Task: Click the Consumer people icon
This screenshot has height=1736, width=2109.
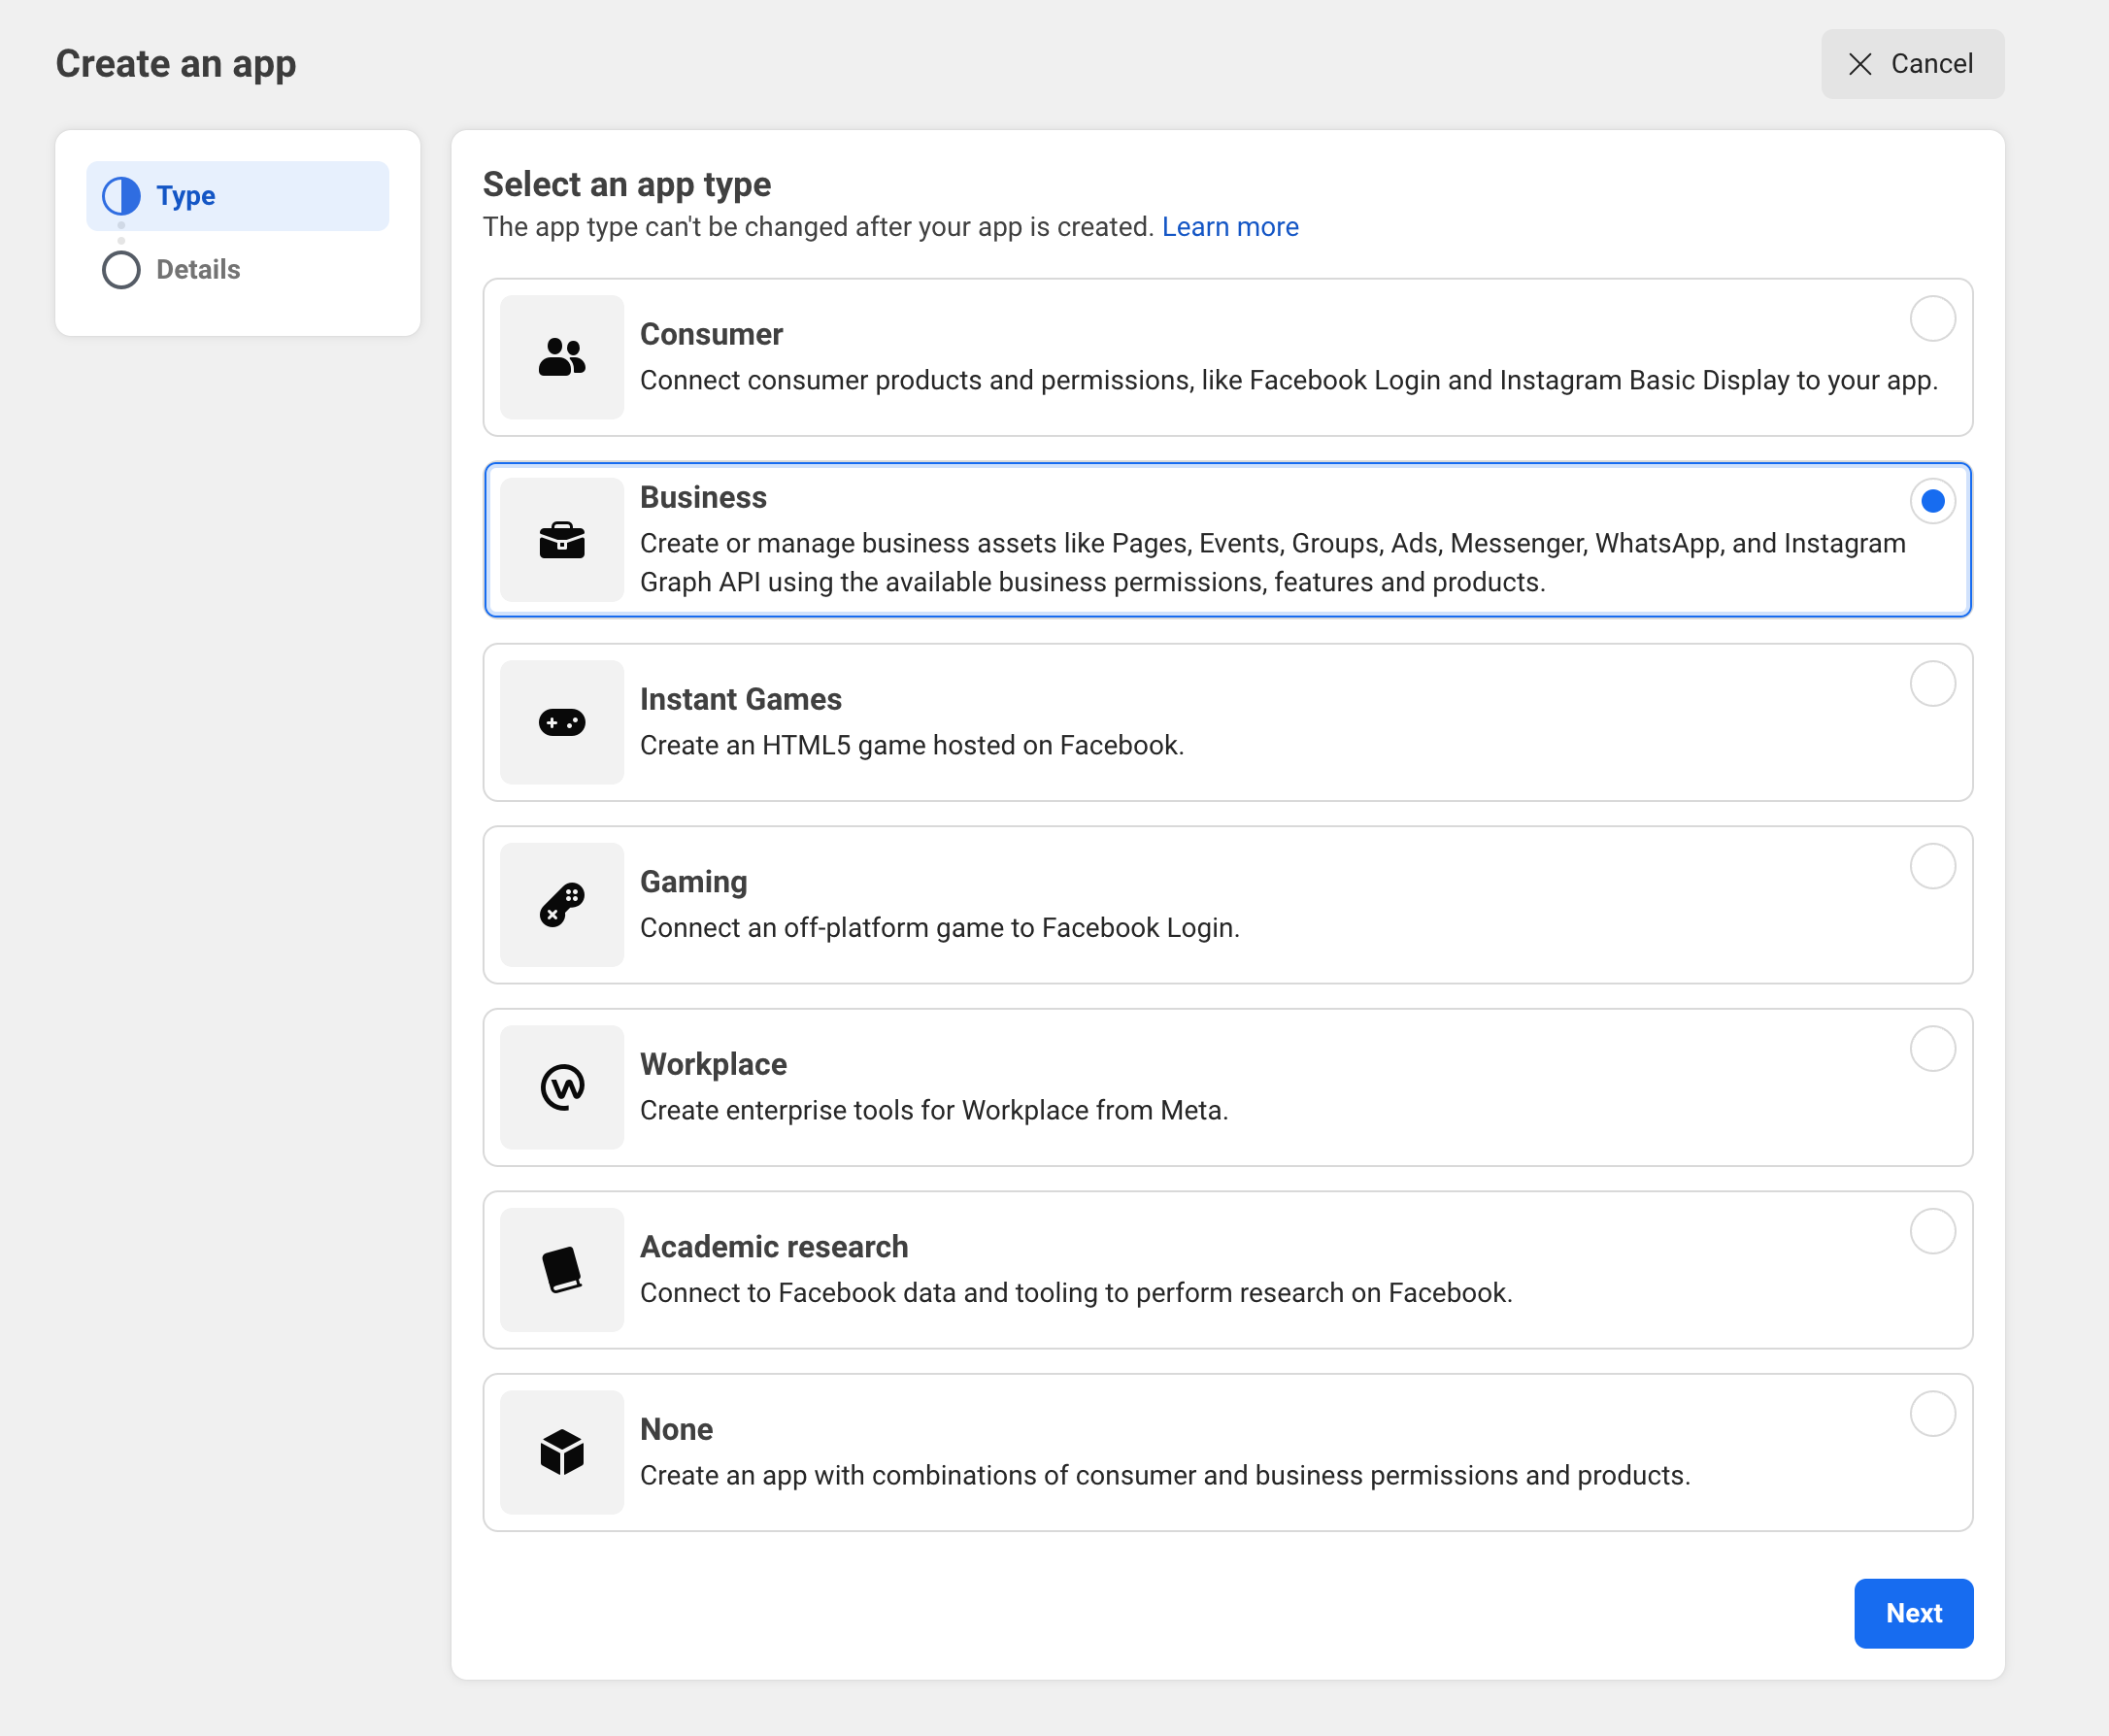Action: pos(561,357)
